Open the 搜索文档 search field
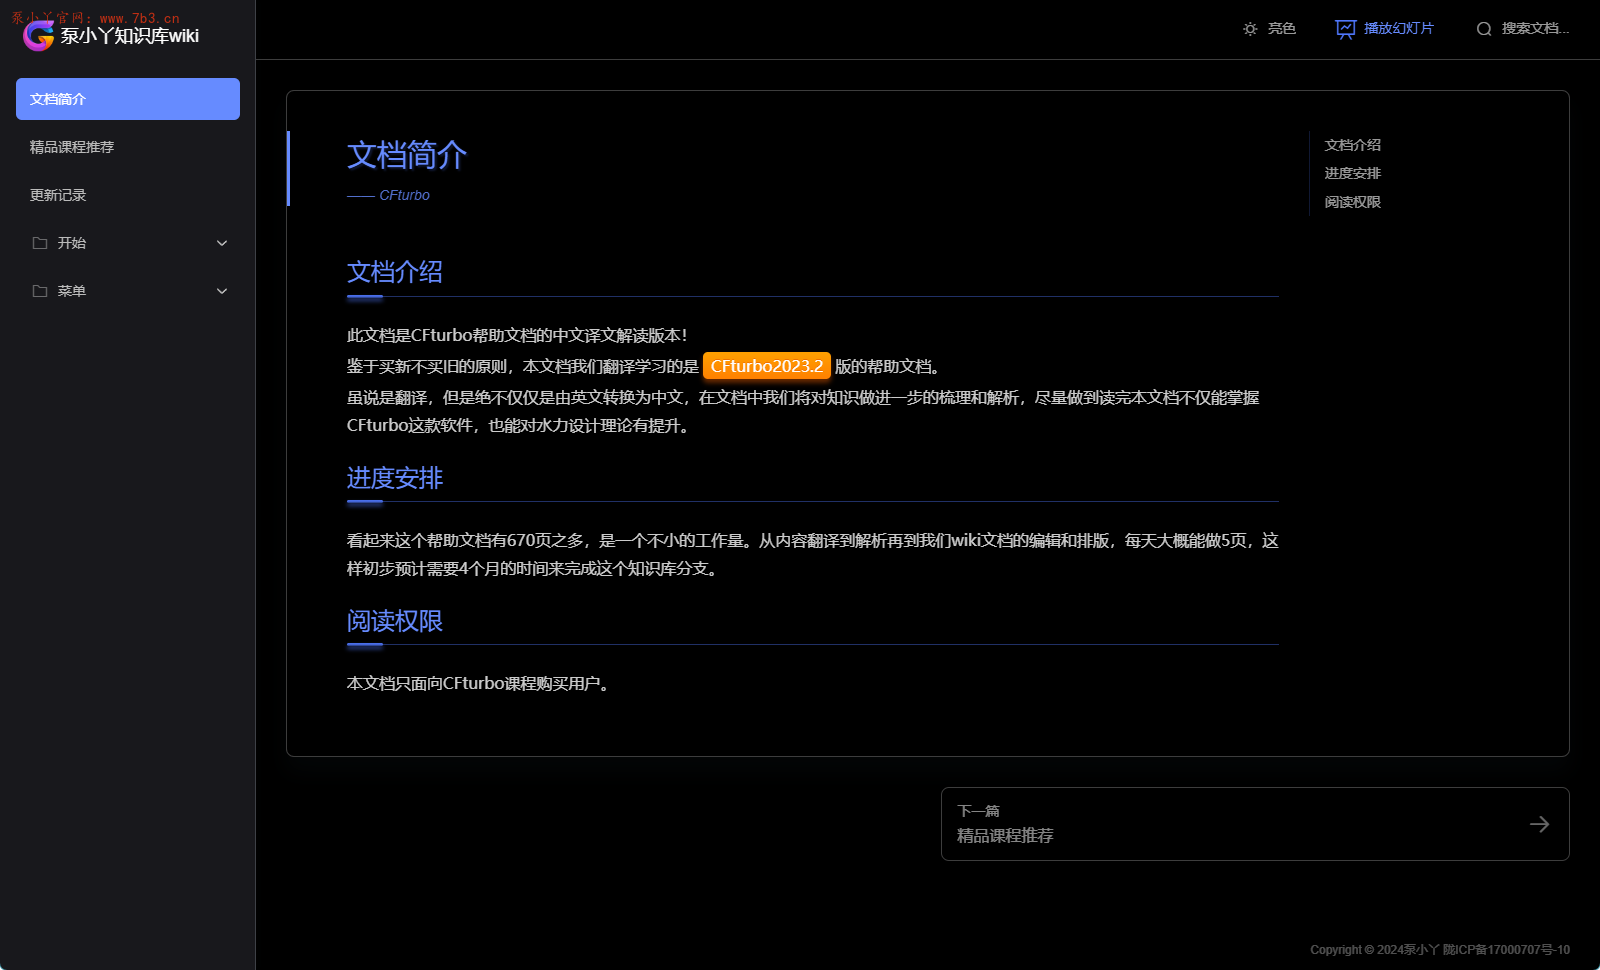The width and height of the screenshot is (1600, 970). 1523,29
